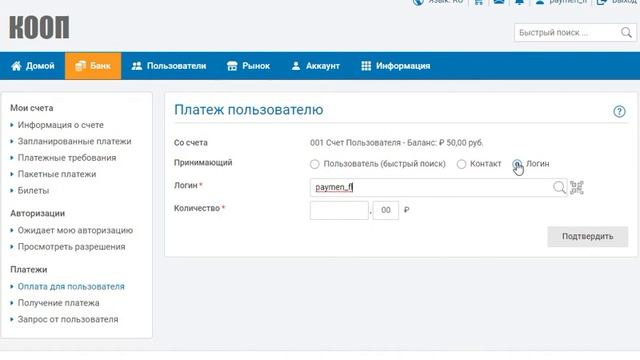Click the Авторизации sidebar heading
Viewport: 640px width, 360px height.
pos(38,213)
